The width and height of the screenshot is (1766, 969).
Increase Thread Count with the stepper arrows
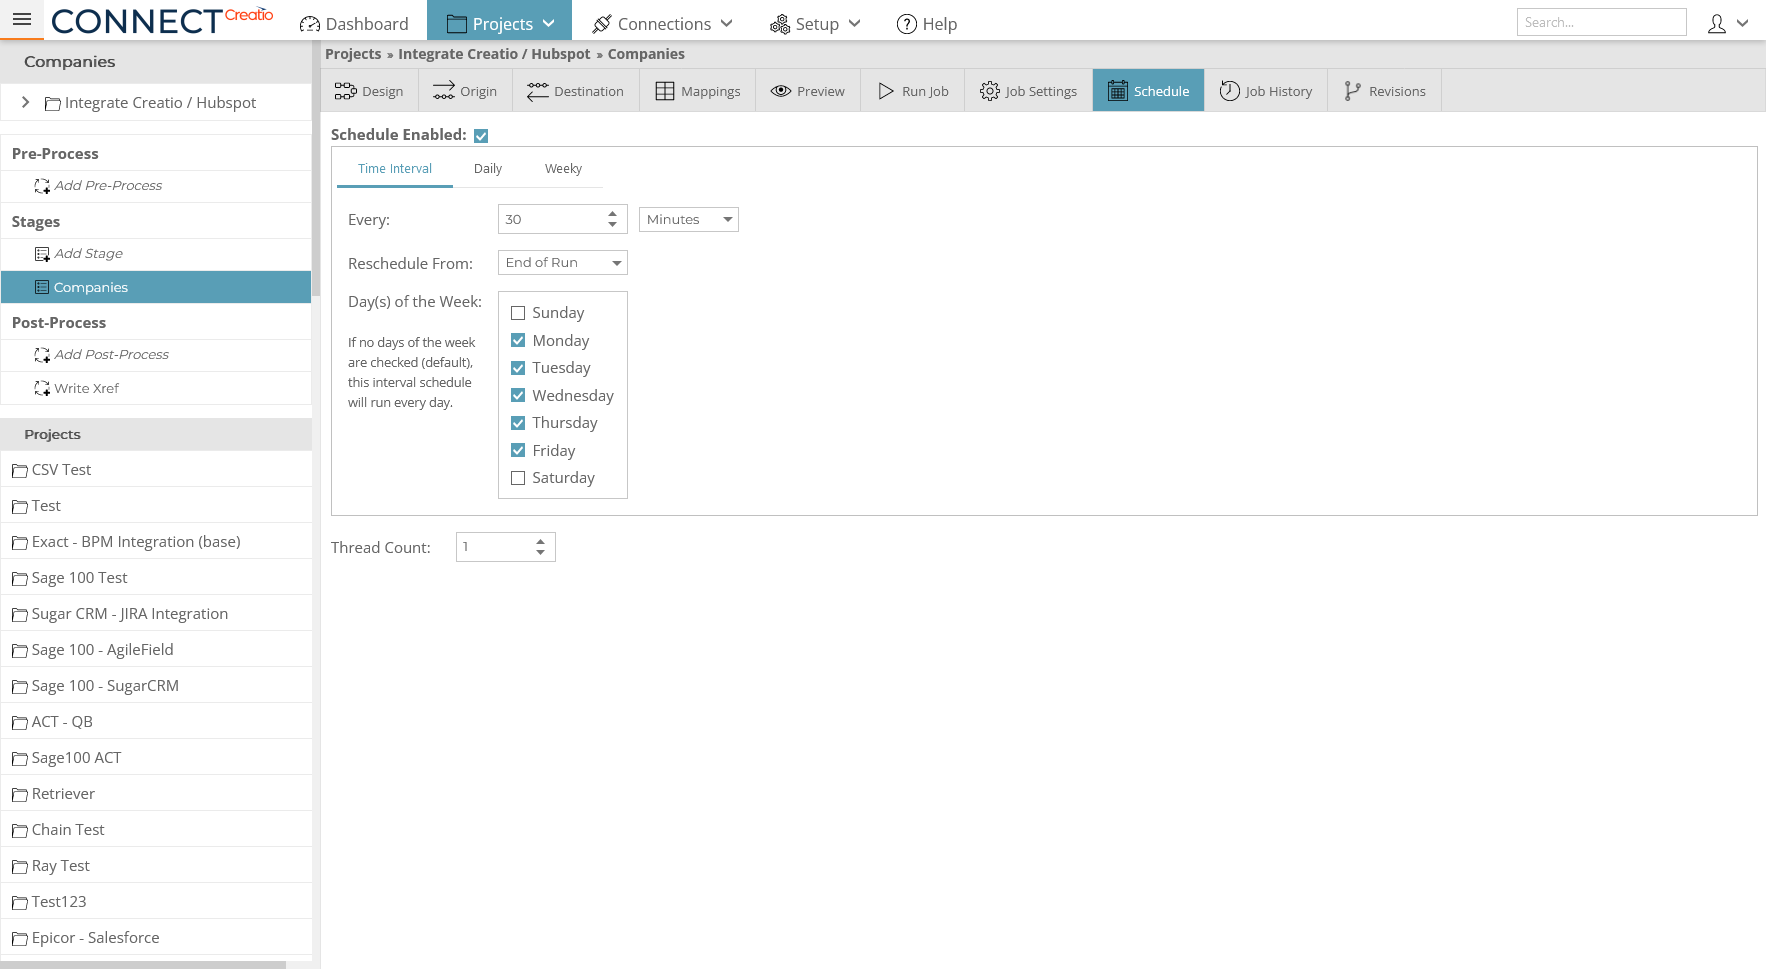pos(540,541)
